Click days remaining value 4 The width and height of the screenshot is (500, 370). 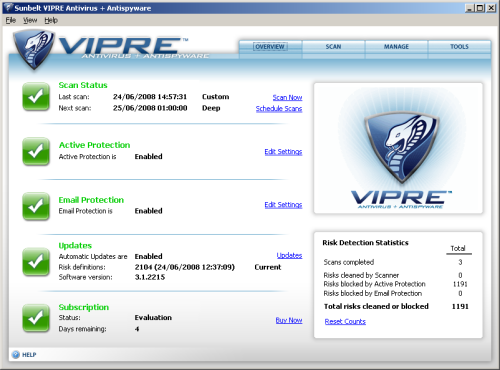click(137, 329)
